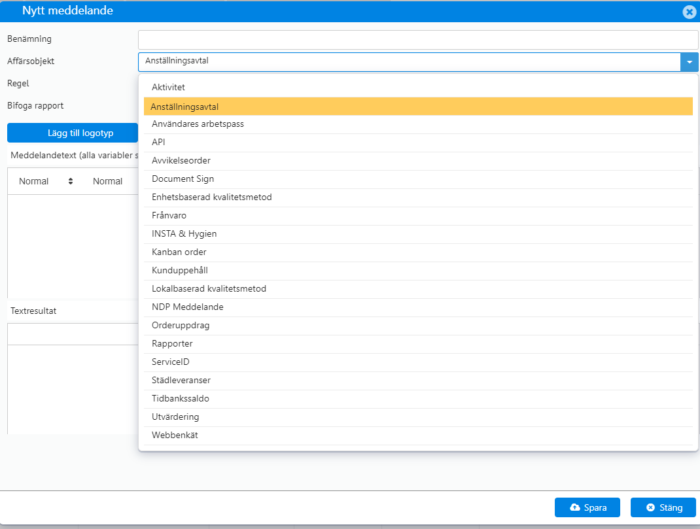Select NDP Meddelande option

pos(418,307)
